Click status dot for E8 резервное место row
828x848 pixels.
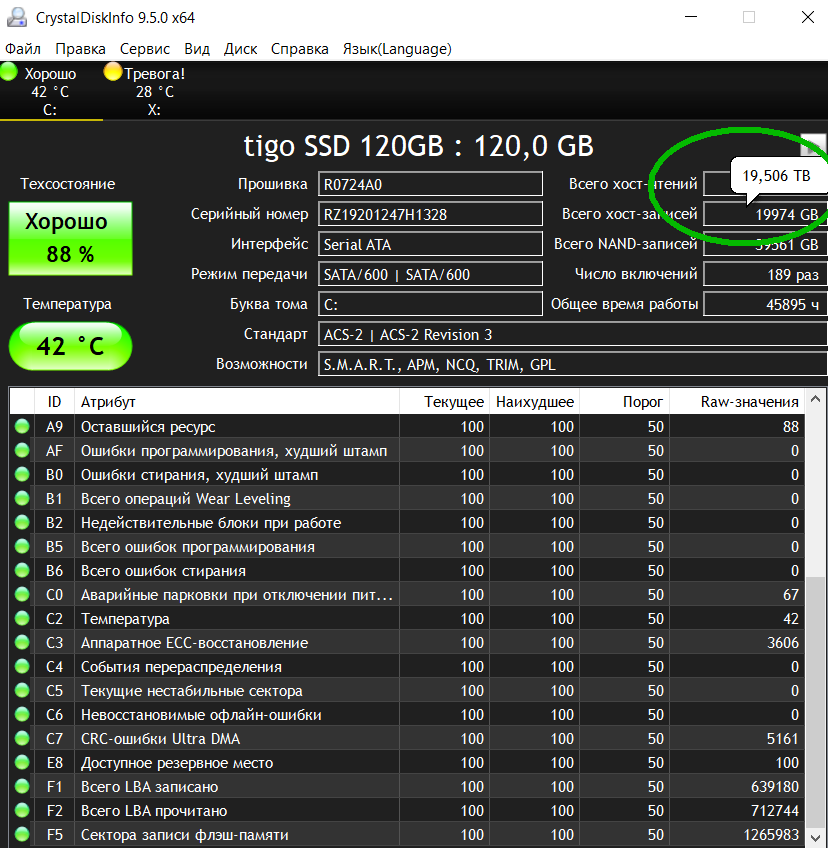point(22,763)
